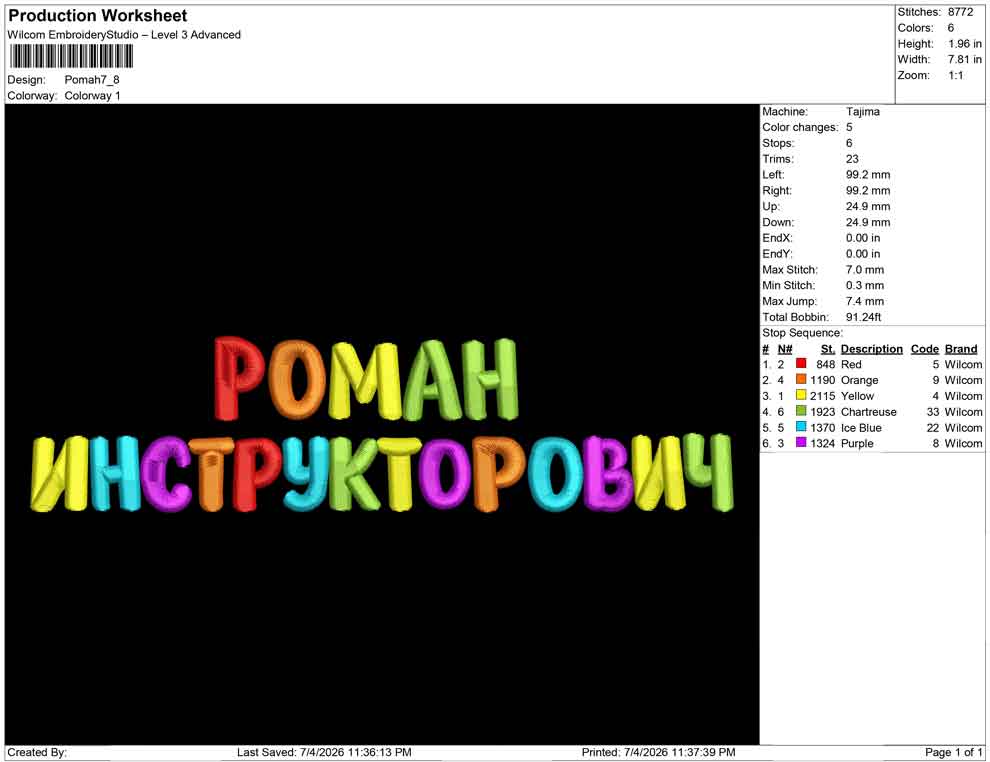
Task: Click 'Wilcom EmbroideryStudio – Level 3 Advanced' text
Action: point(124,35)
